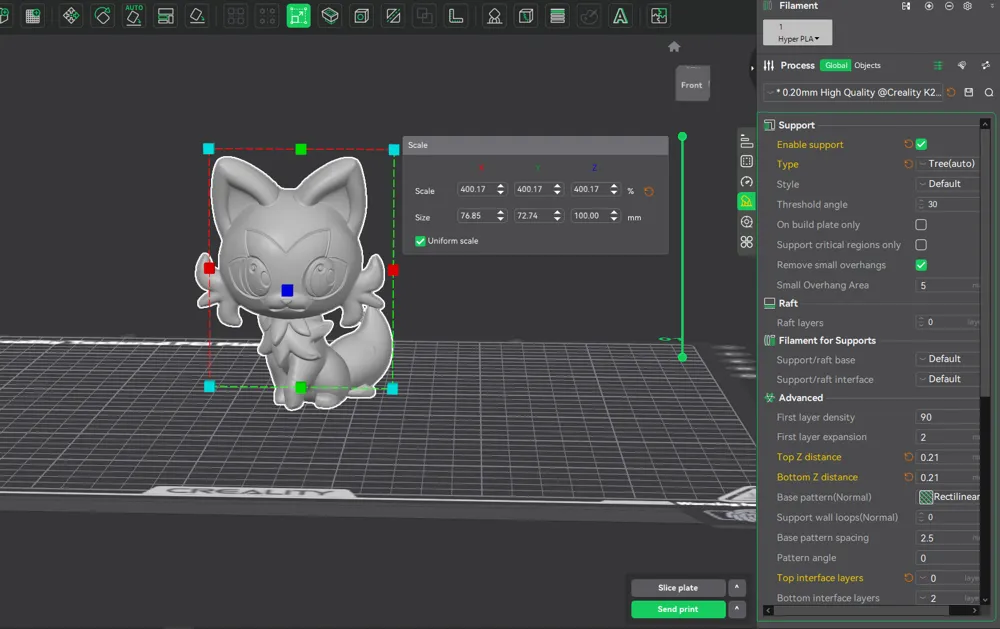Click the Send print button
The width and height of the screenshot is (1000, 629).
pos(678,609)
